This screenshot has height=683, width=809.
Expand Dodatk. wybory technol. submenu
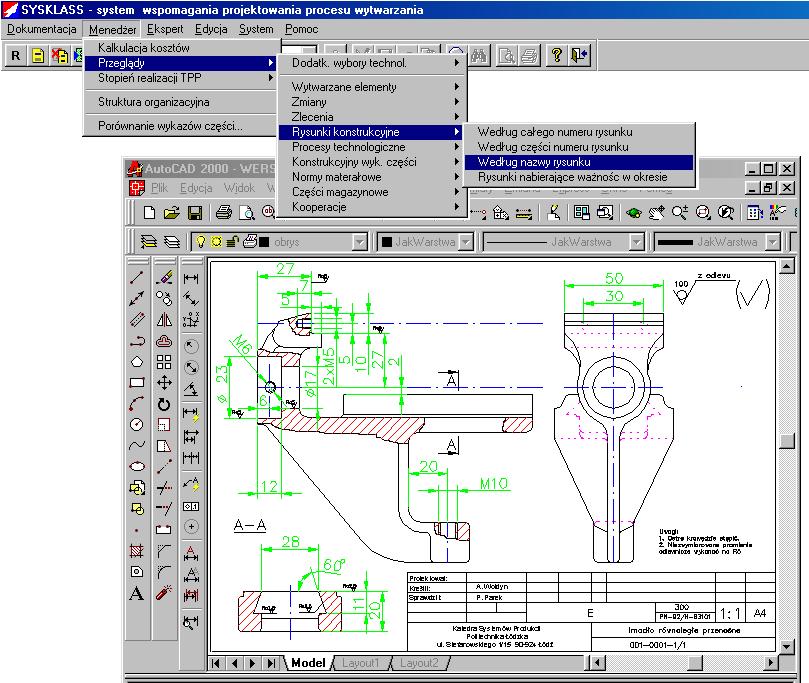[x=372, y=63]
